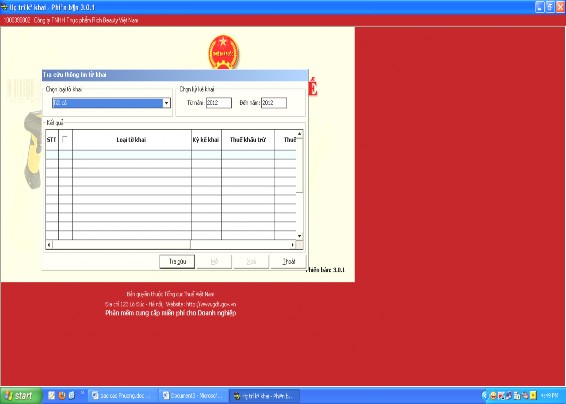
Task: Click the yellow square tray icon
Action: tap(533, 396)
